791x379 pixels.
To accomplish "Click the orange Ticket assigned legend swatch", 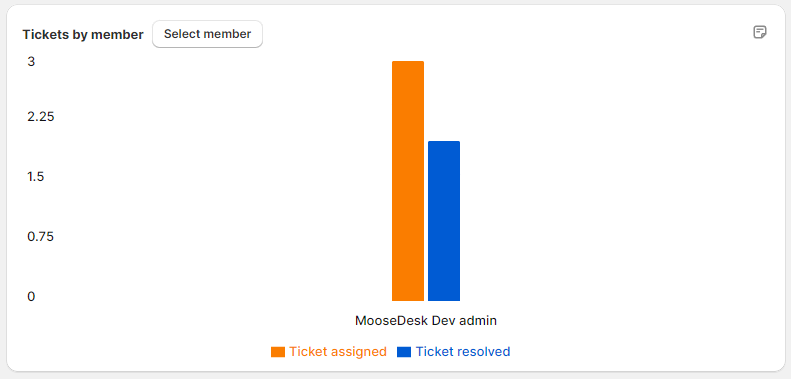I will pyautogui.click(x=278, y=352).
